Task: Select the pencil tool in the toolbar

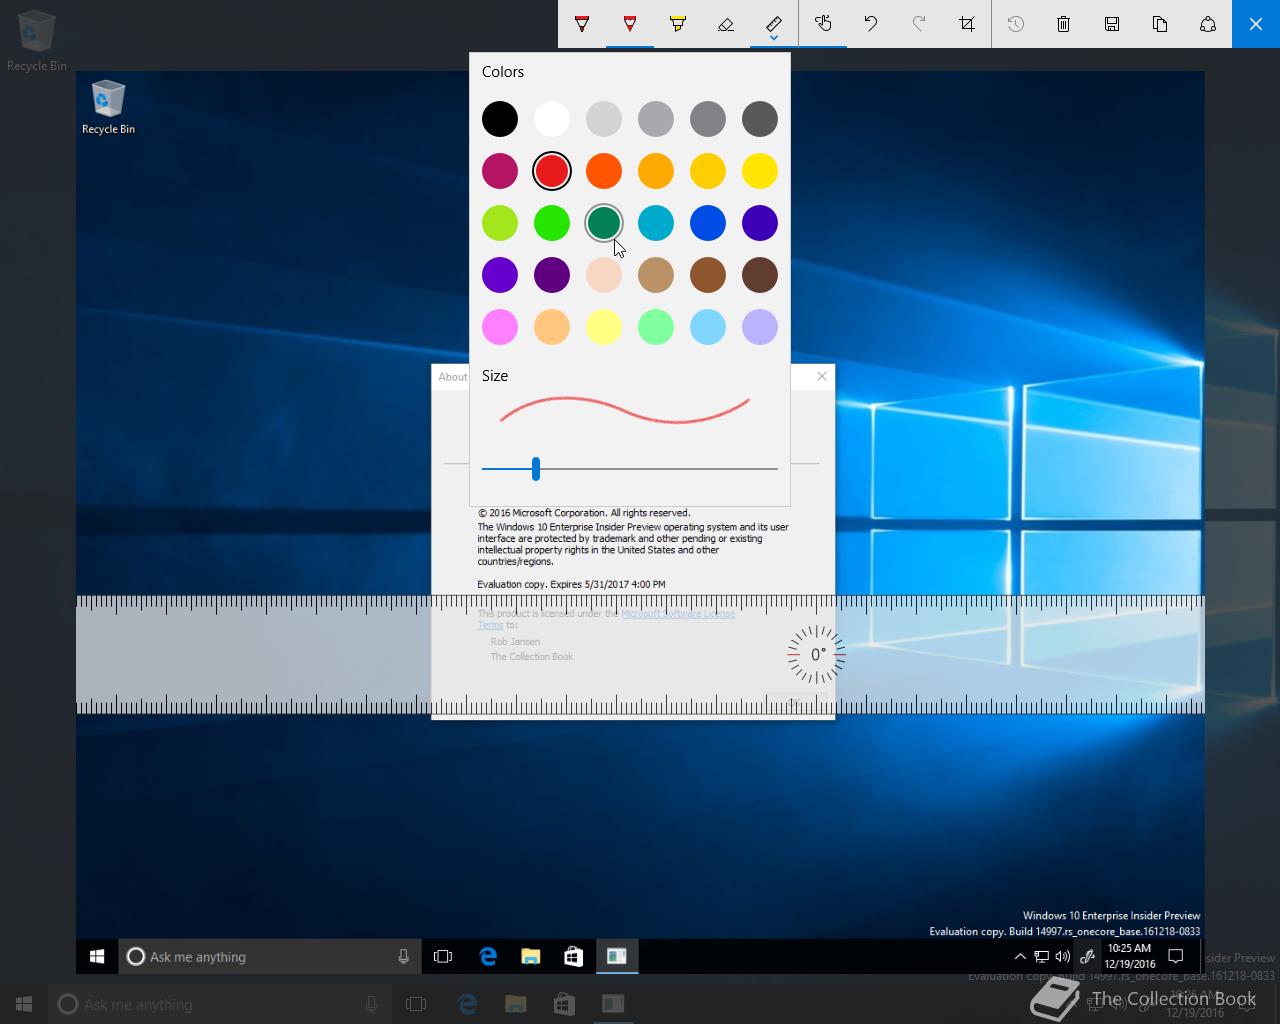Action: [x=630, y=24]
